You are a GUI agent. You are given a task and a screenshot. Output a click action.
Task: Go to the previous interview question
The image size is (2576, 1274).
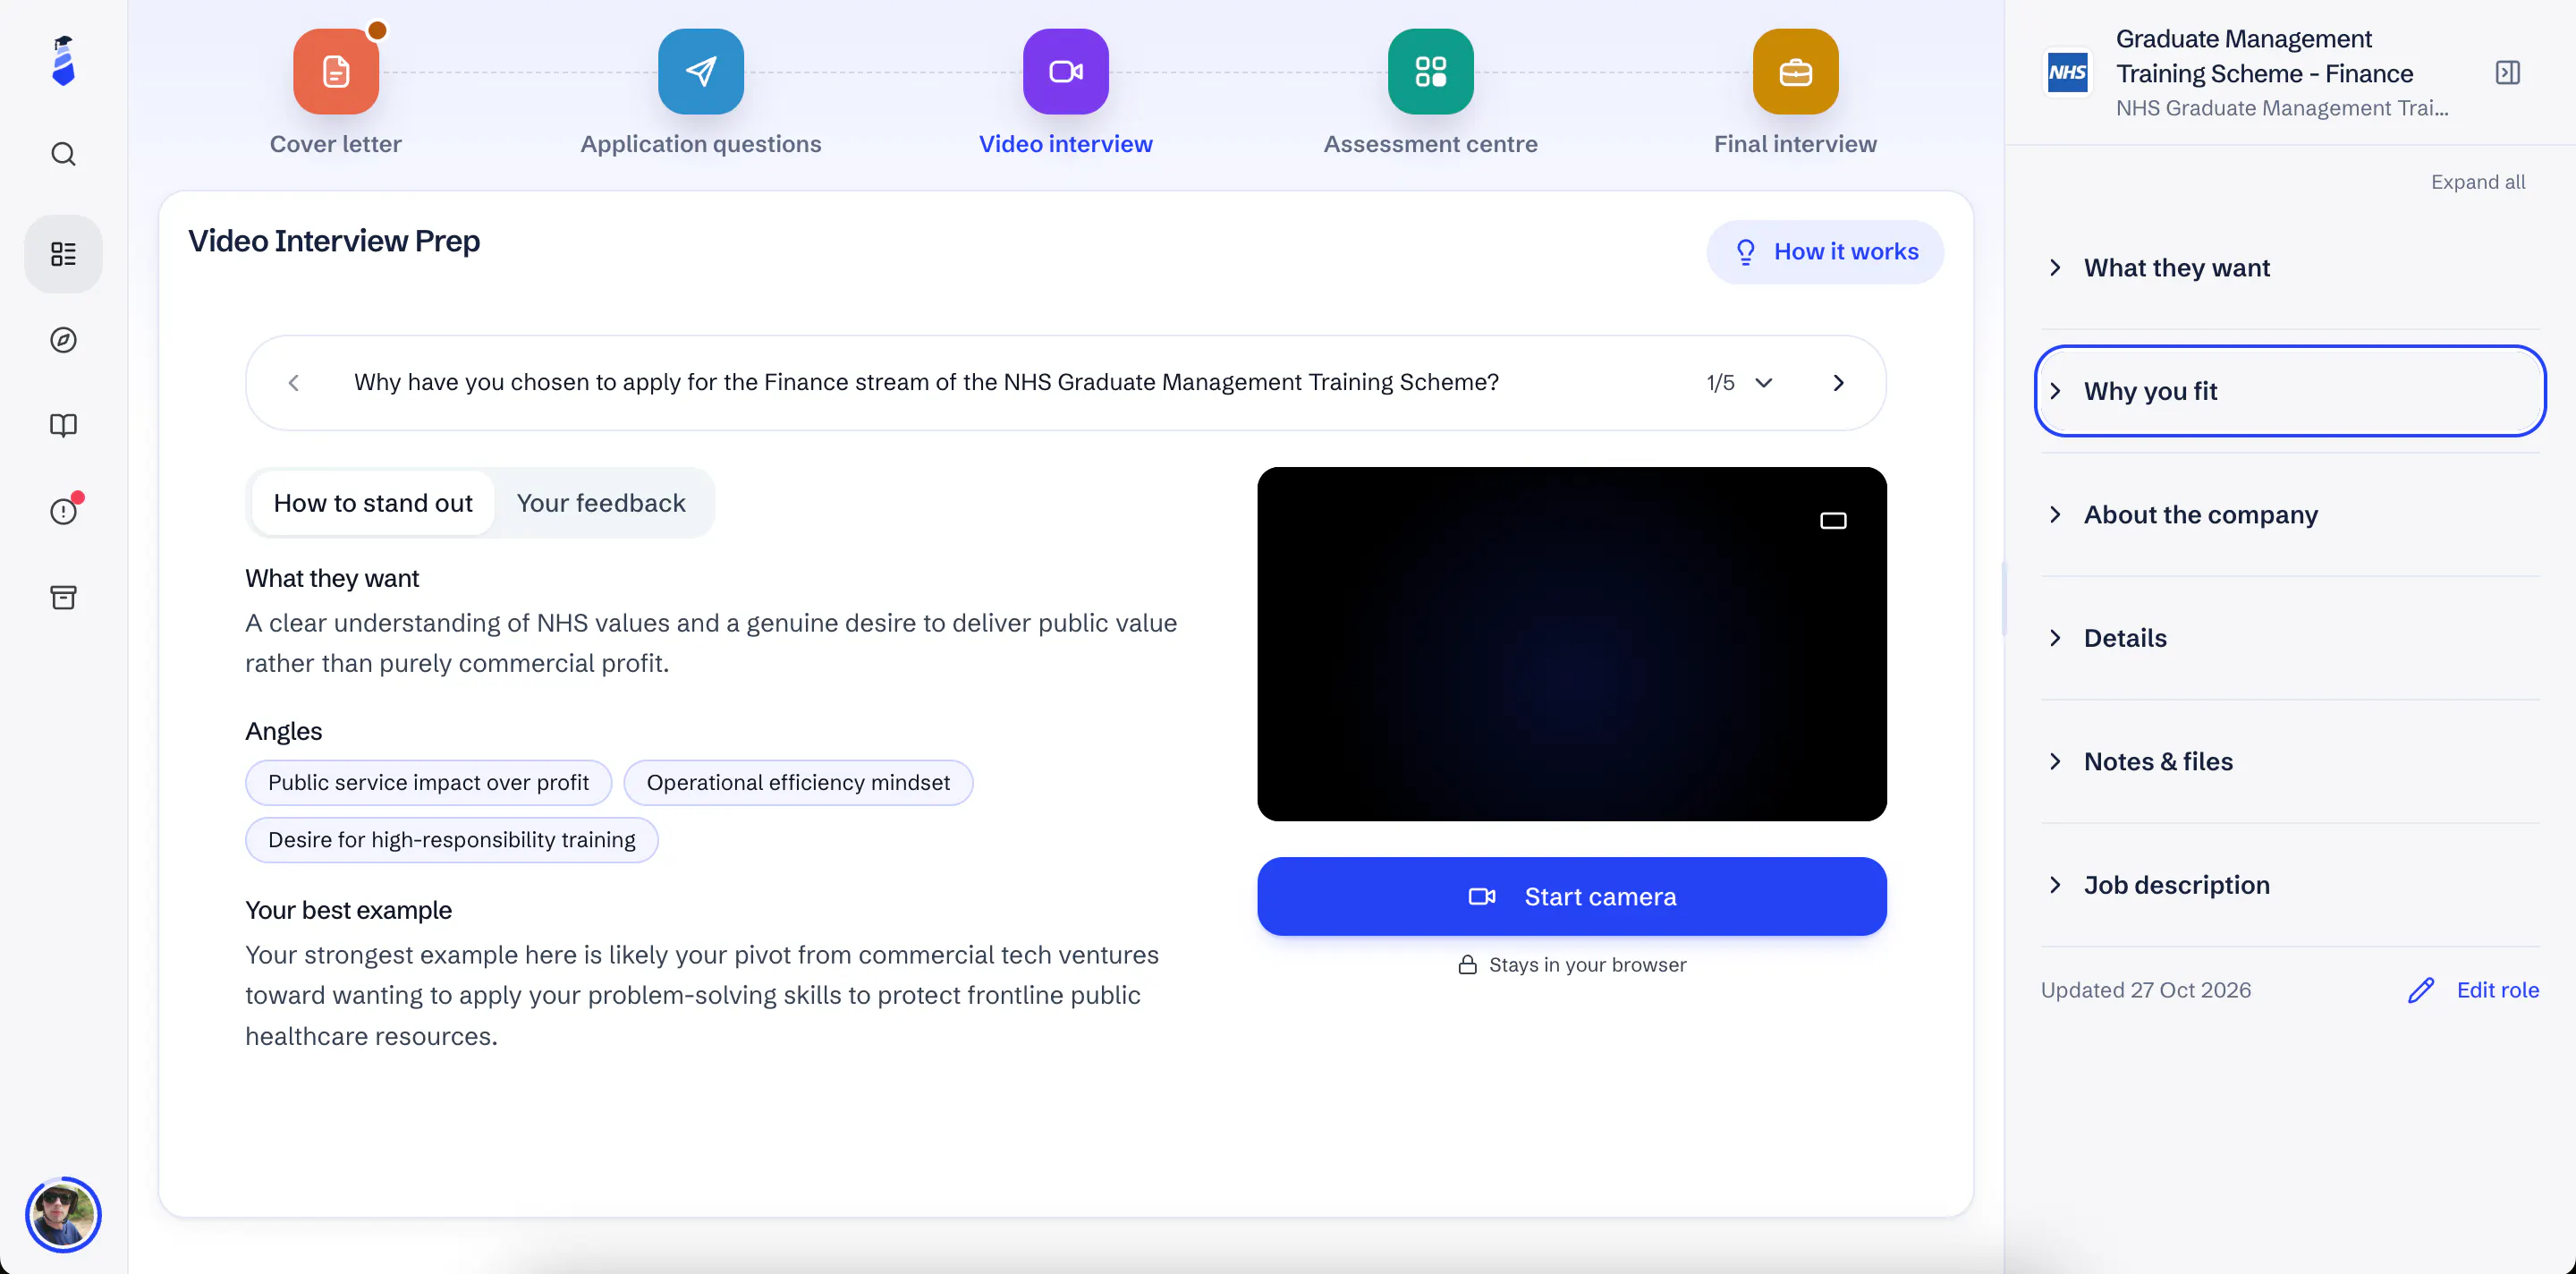pos(294,383)
